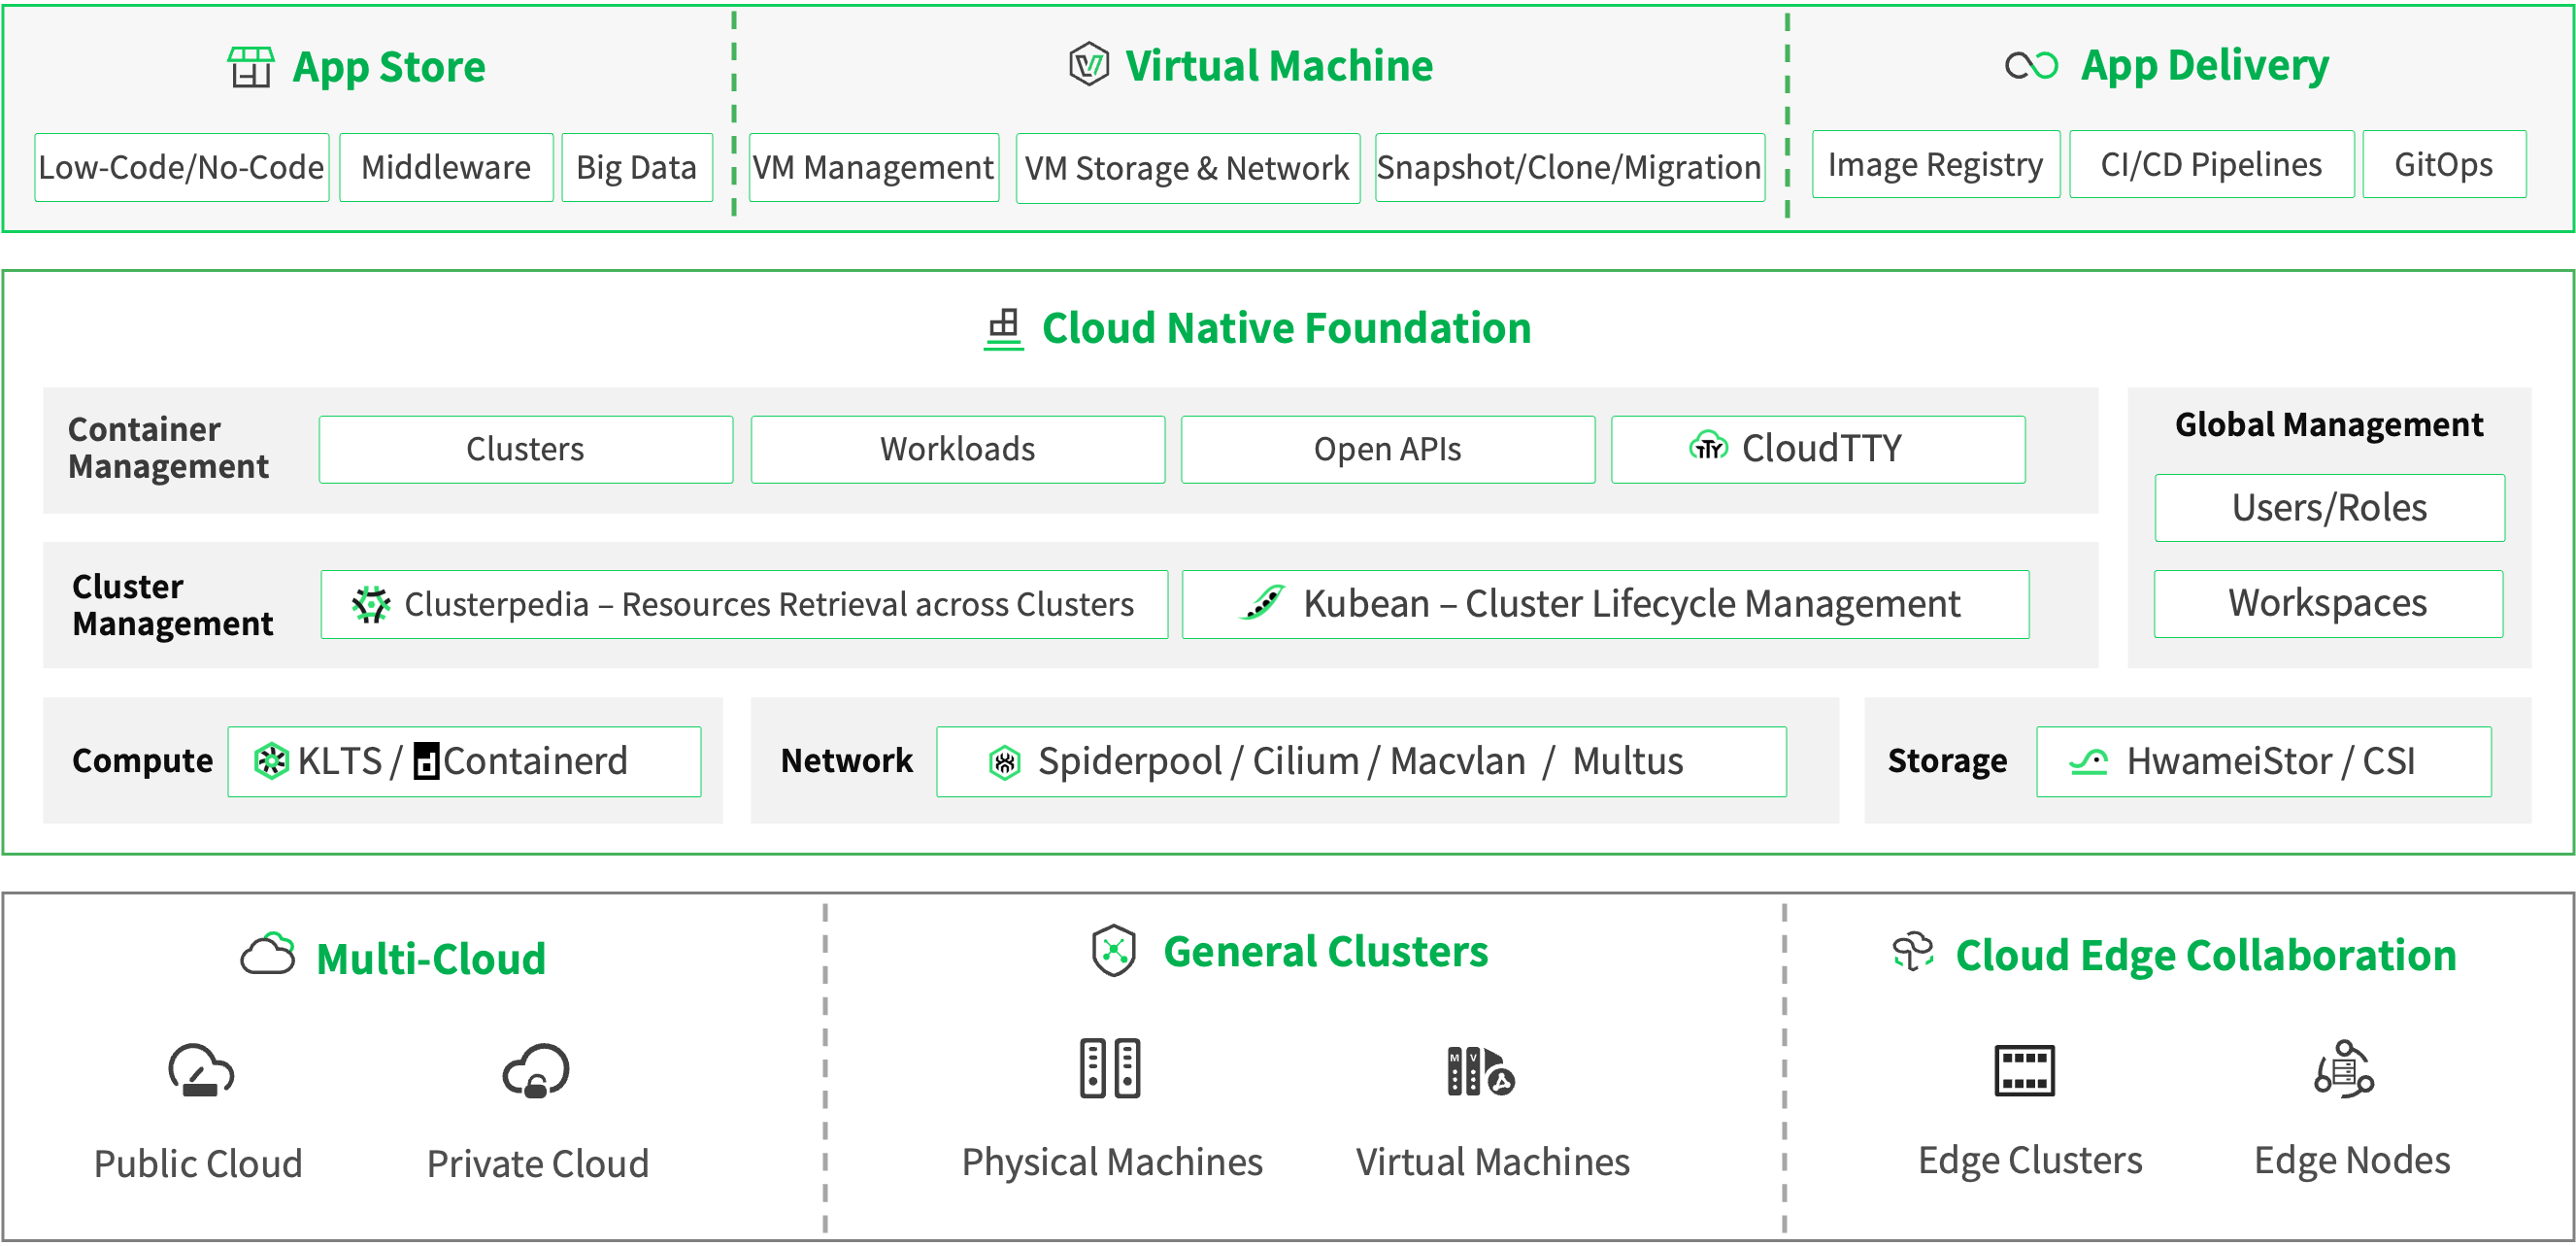The height and width of the screenshot is (1246, 2576).
Task: Click the Cloud Native Foundation icon
Action: click(1003, 329)
